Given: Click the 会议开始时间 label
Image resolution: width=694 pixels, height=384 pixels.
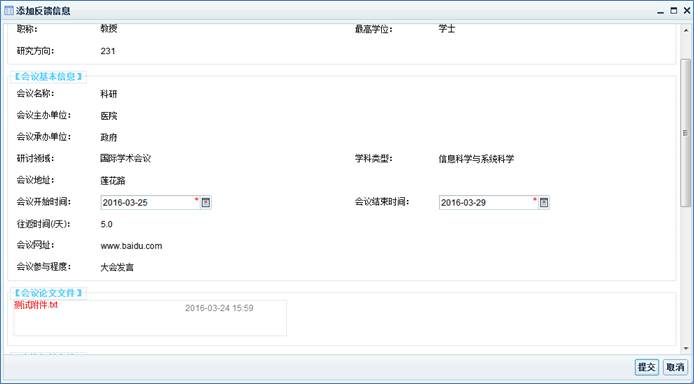Looking at the screenshot, I should pyautogui.click(x=44, y=202).
